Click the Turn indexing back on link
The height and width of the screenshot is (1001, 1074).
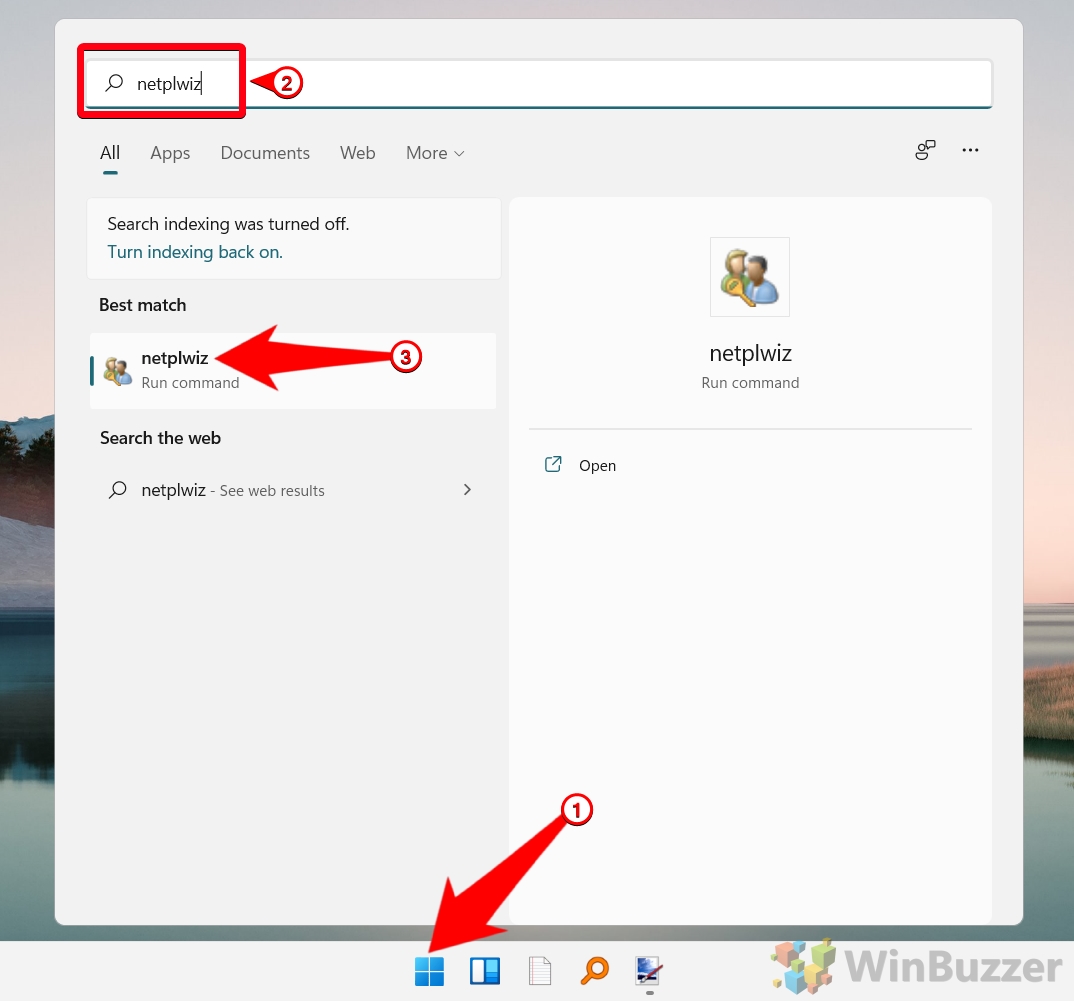[x=195, y=252]
